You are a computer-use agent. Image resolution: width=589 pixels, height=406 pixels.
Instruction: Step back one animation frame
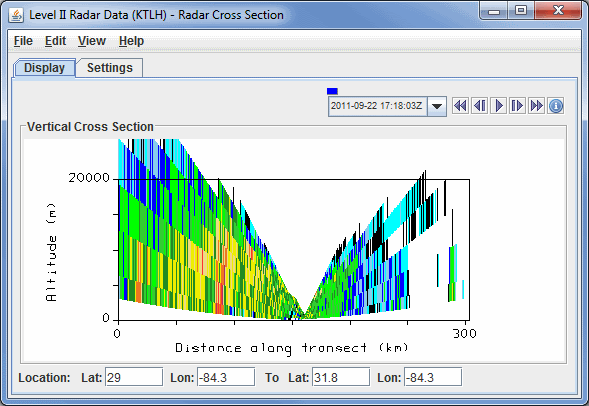tap(480, 106)
